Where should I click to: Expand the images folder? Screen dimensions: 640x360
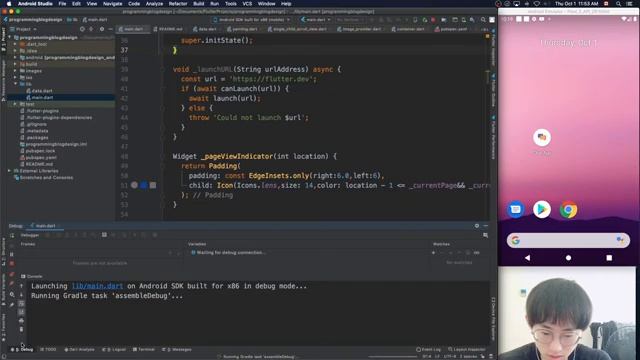point(16,71)
